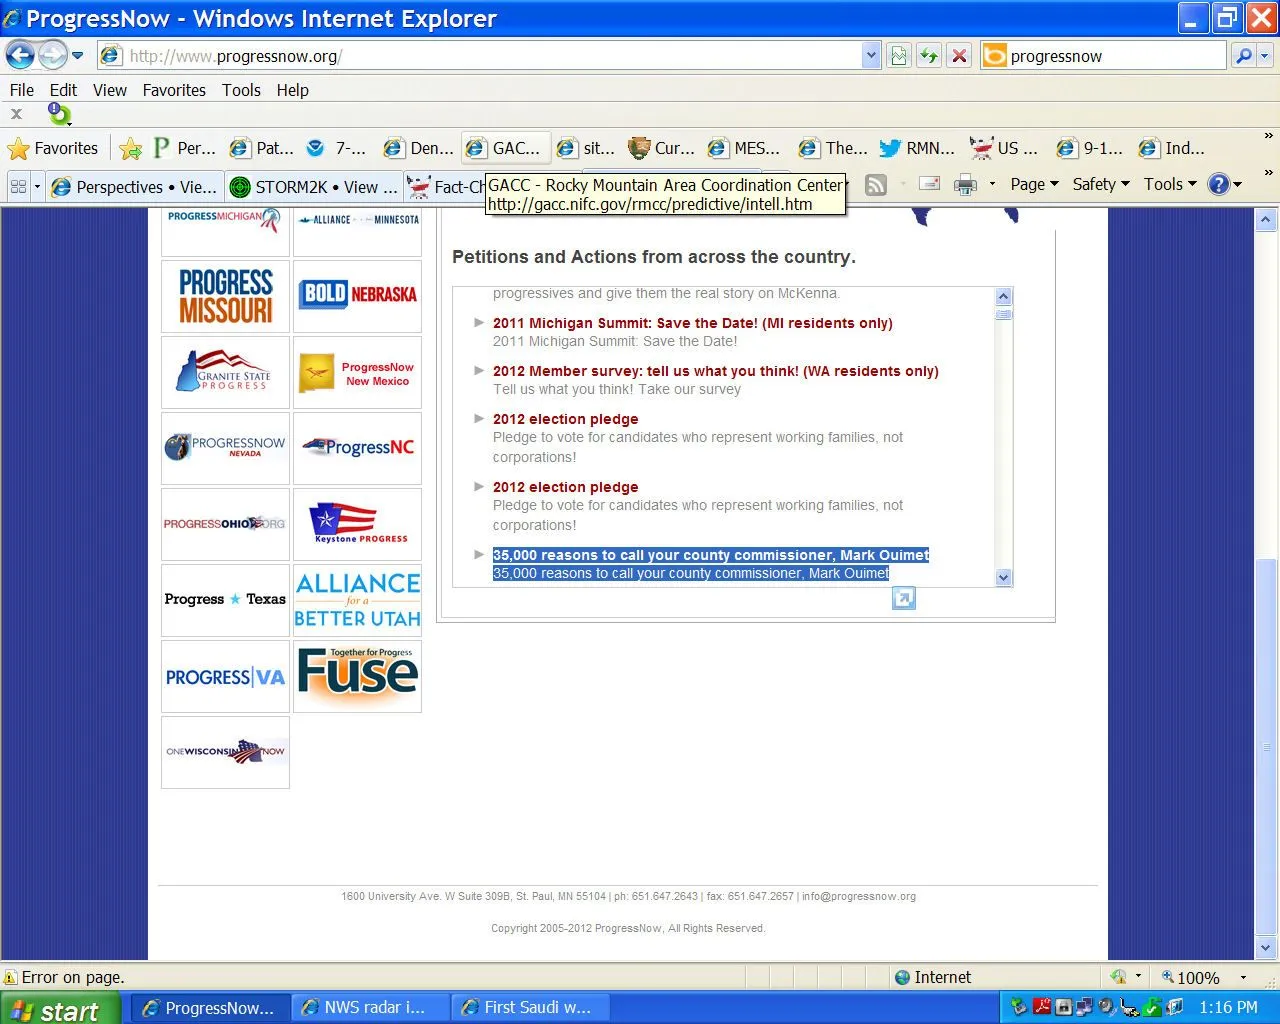The width and height of the screenshot is (1280, 1024).
Task: Open the File menu
Action: click(21, 90)
